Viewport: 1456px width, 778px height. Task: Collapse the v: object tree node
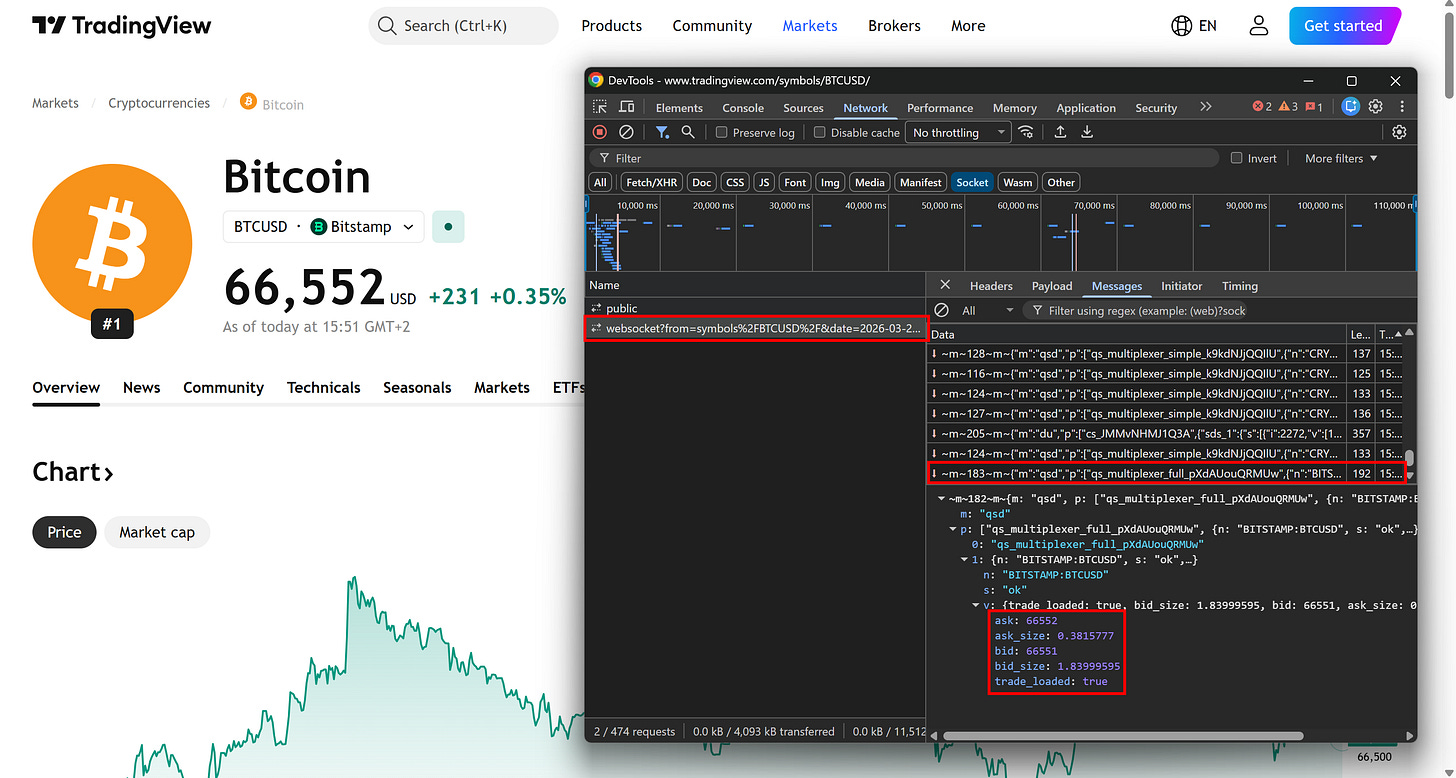tap(976, 605)
